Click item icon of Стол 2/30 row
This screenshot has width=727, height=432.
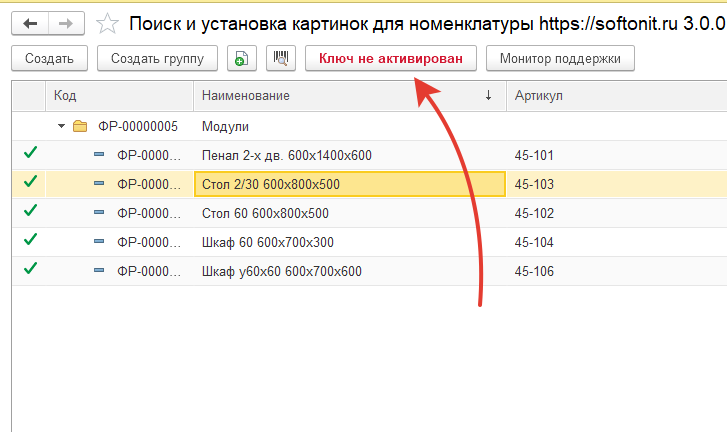pos(99,184)
